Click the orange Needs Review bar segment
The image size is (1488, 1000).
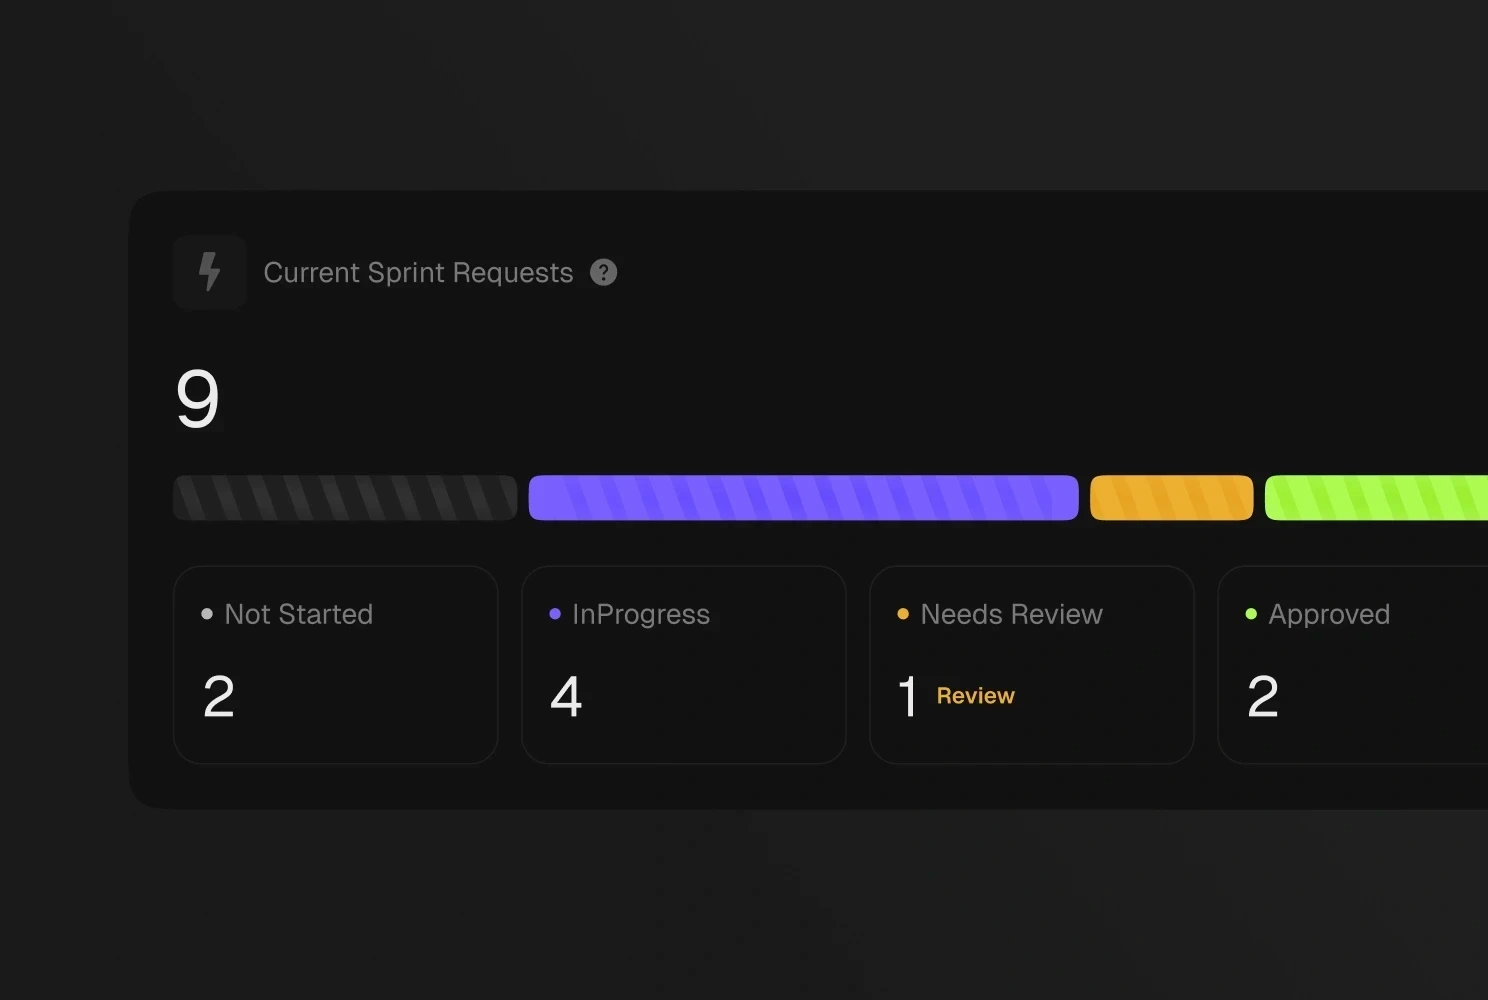(1171, 498)
